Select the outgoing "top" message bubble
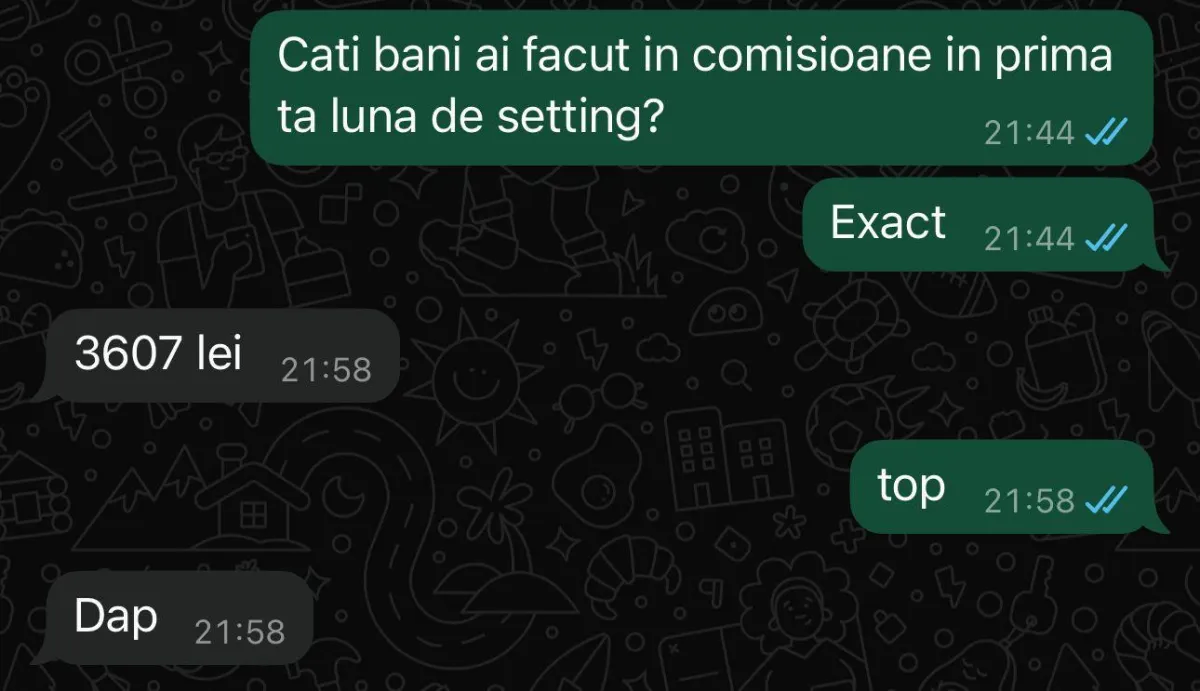 pos(1009,487)
